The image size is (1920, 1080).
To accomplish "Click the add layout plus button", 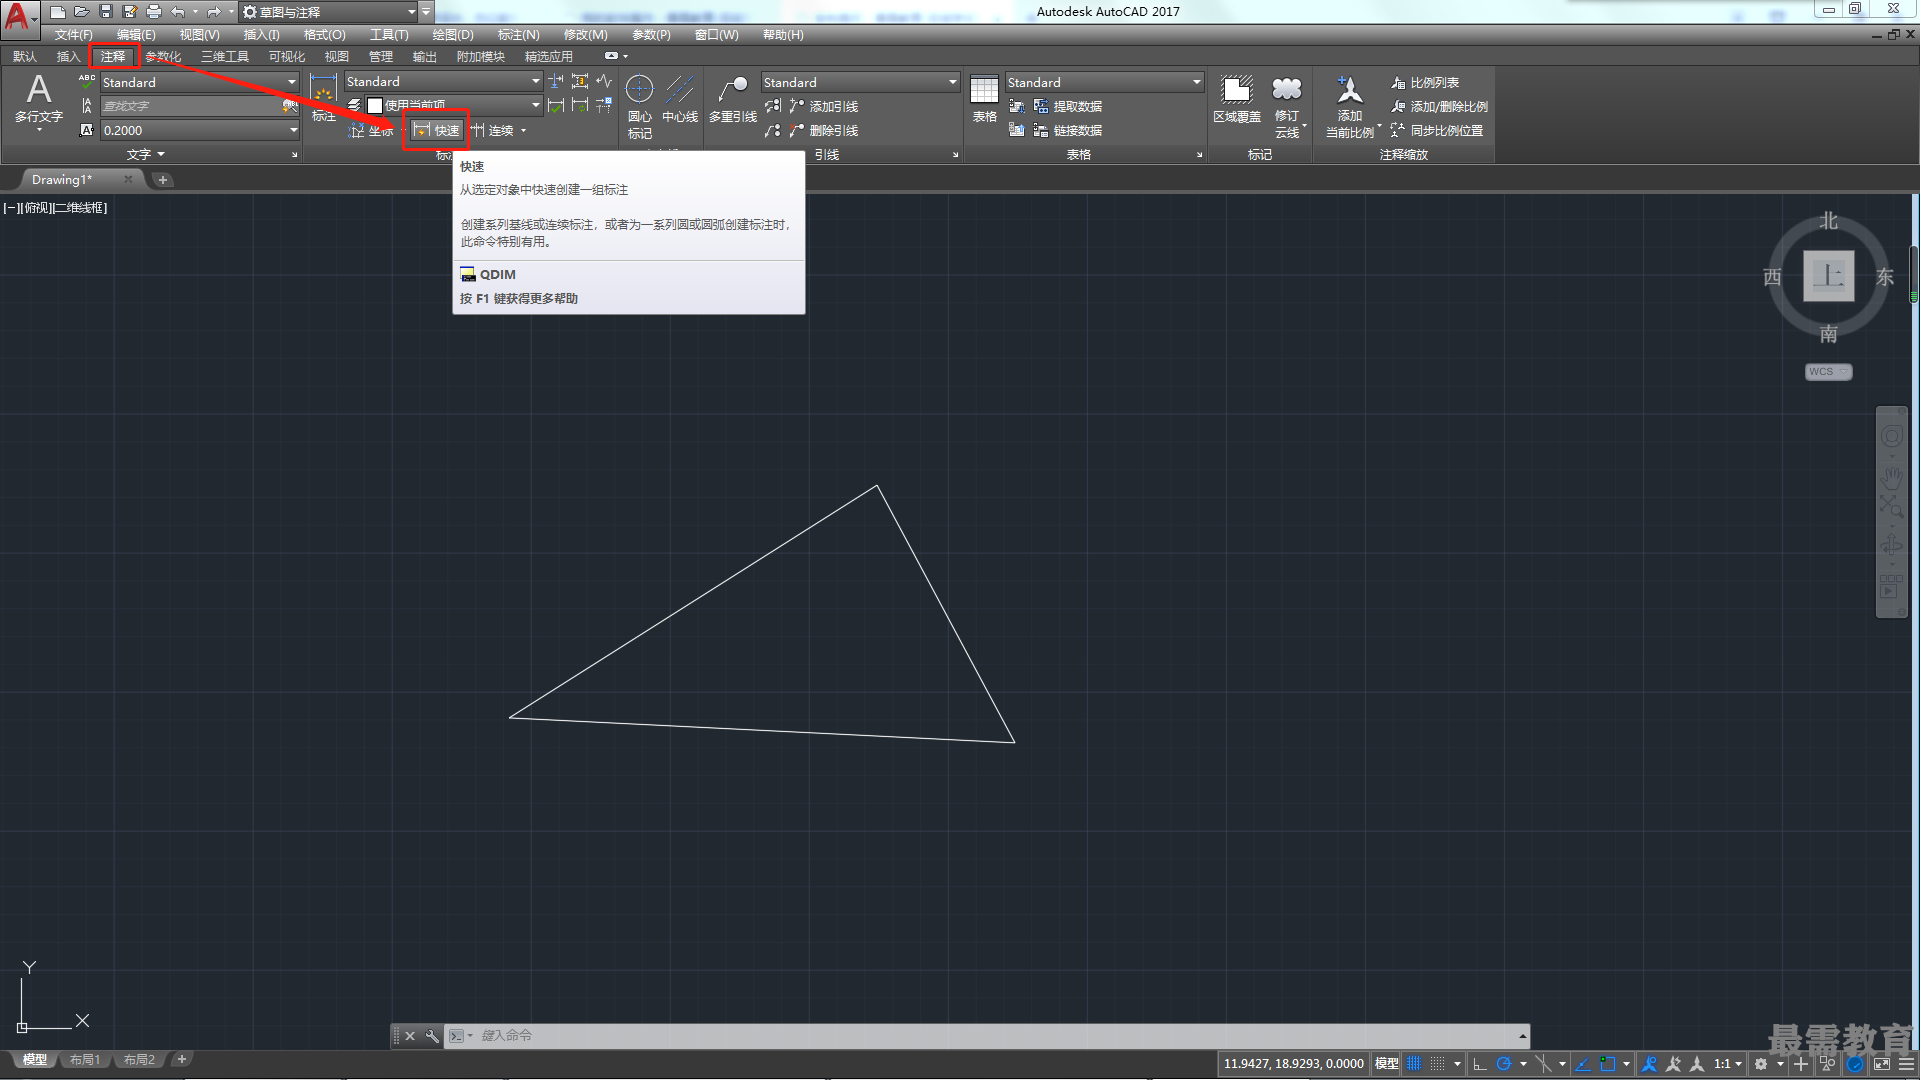I will pos(181,1059).
